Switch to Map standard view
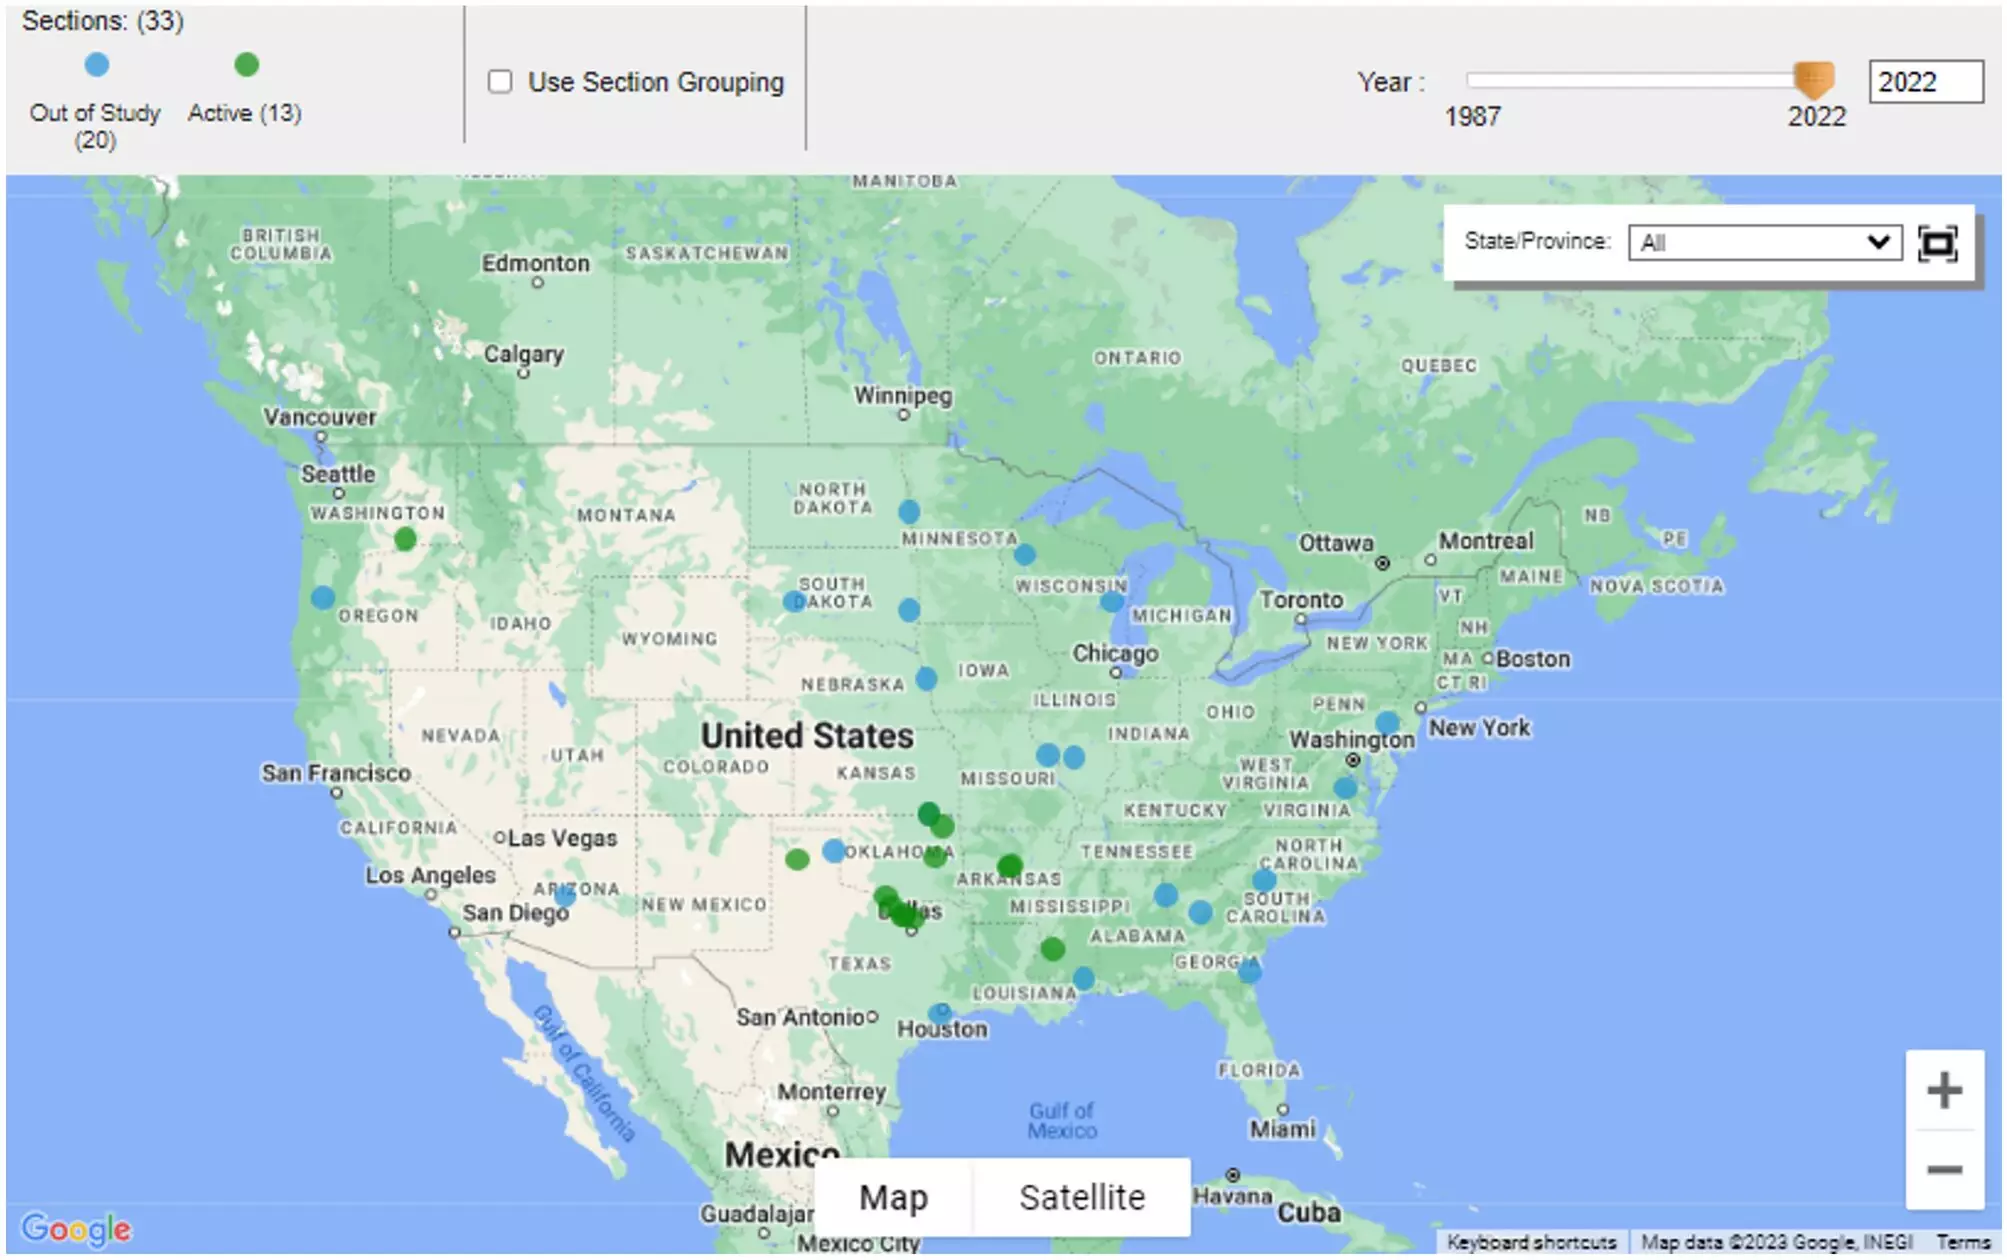The image size is (2007, 1260). (890, 1195)
